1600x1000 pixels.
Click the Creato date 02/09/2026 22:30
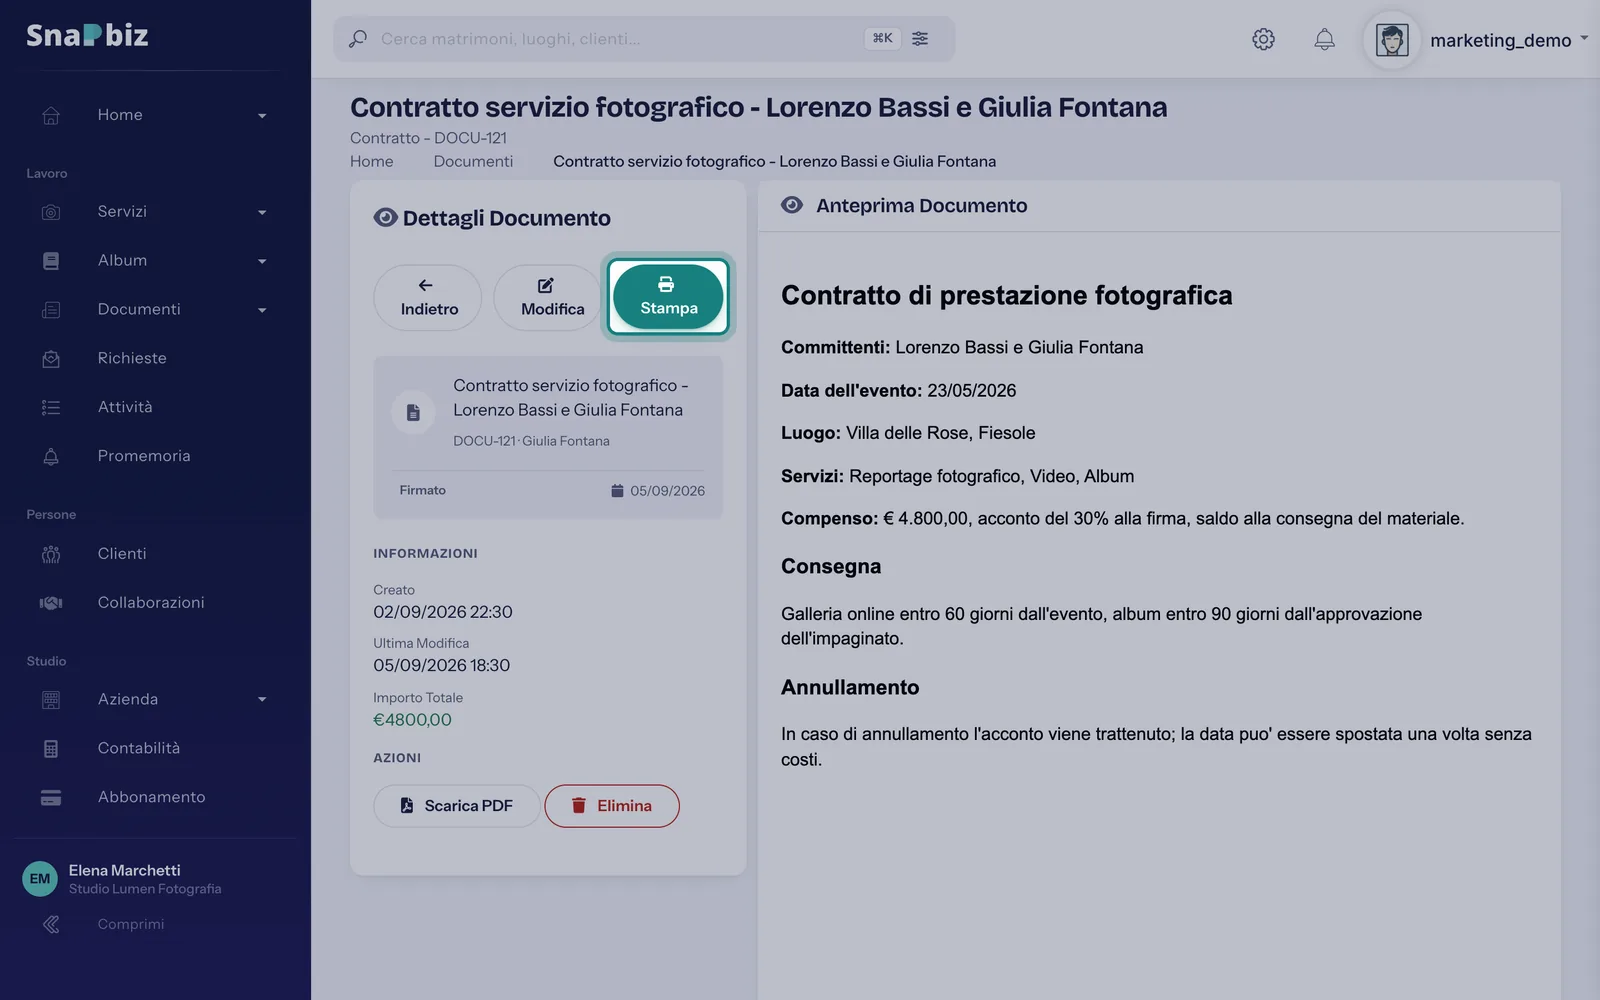pos(442,612)
